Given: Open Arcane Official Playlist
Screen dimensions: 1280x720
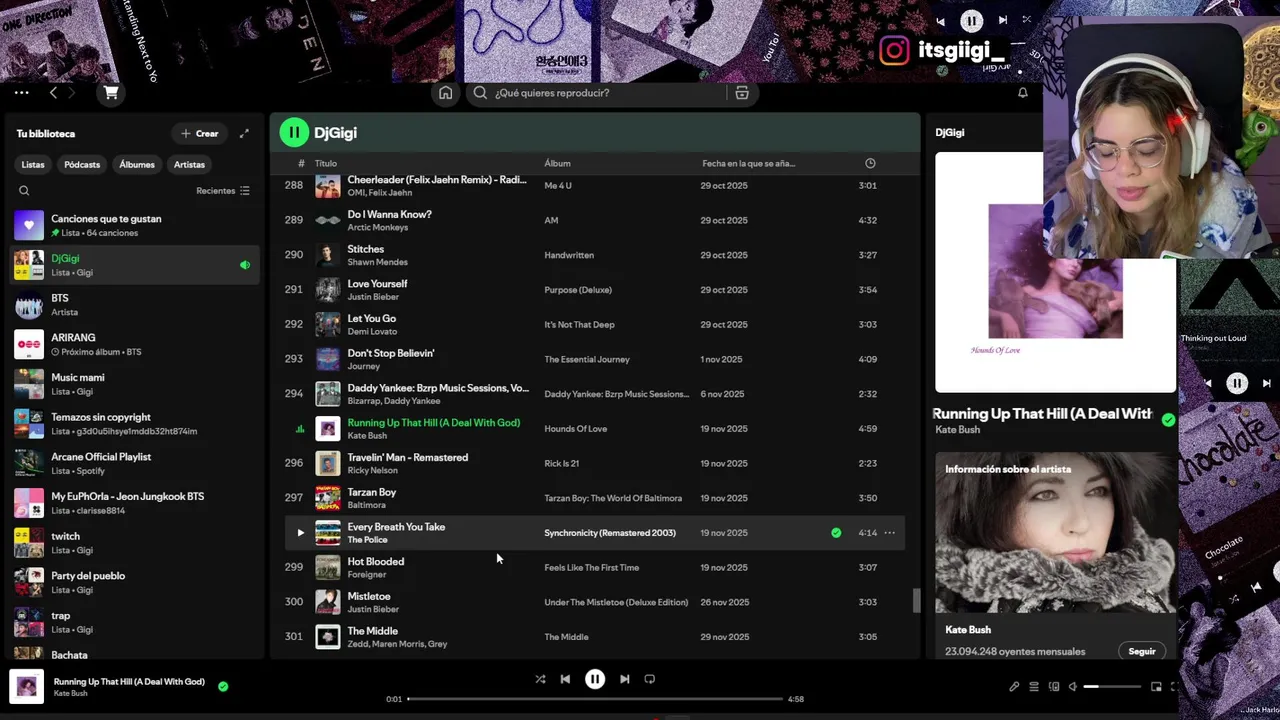Looking at the screenshot, I should [x=135, y=464].
